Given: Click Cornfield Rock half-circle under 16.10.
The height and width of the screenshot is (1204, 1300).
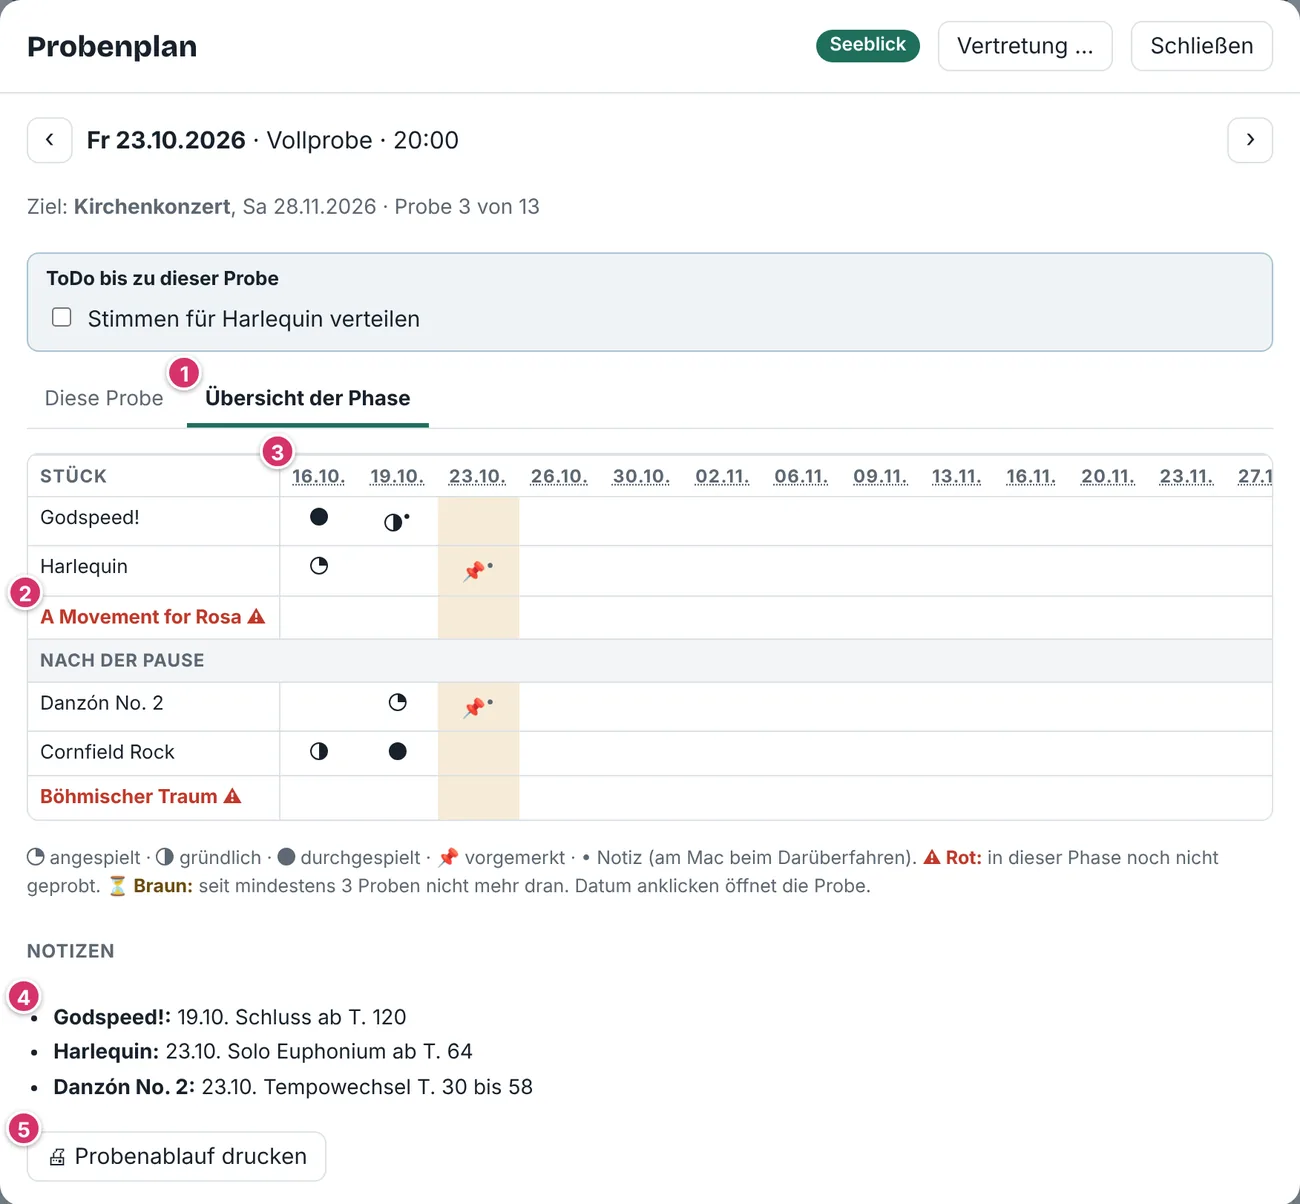Looking at the screenshot, I should [319, 751].
